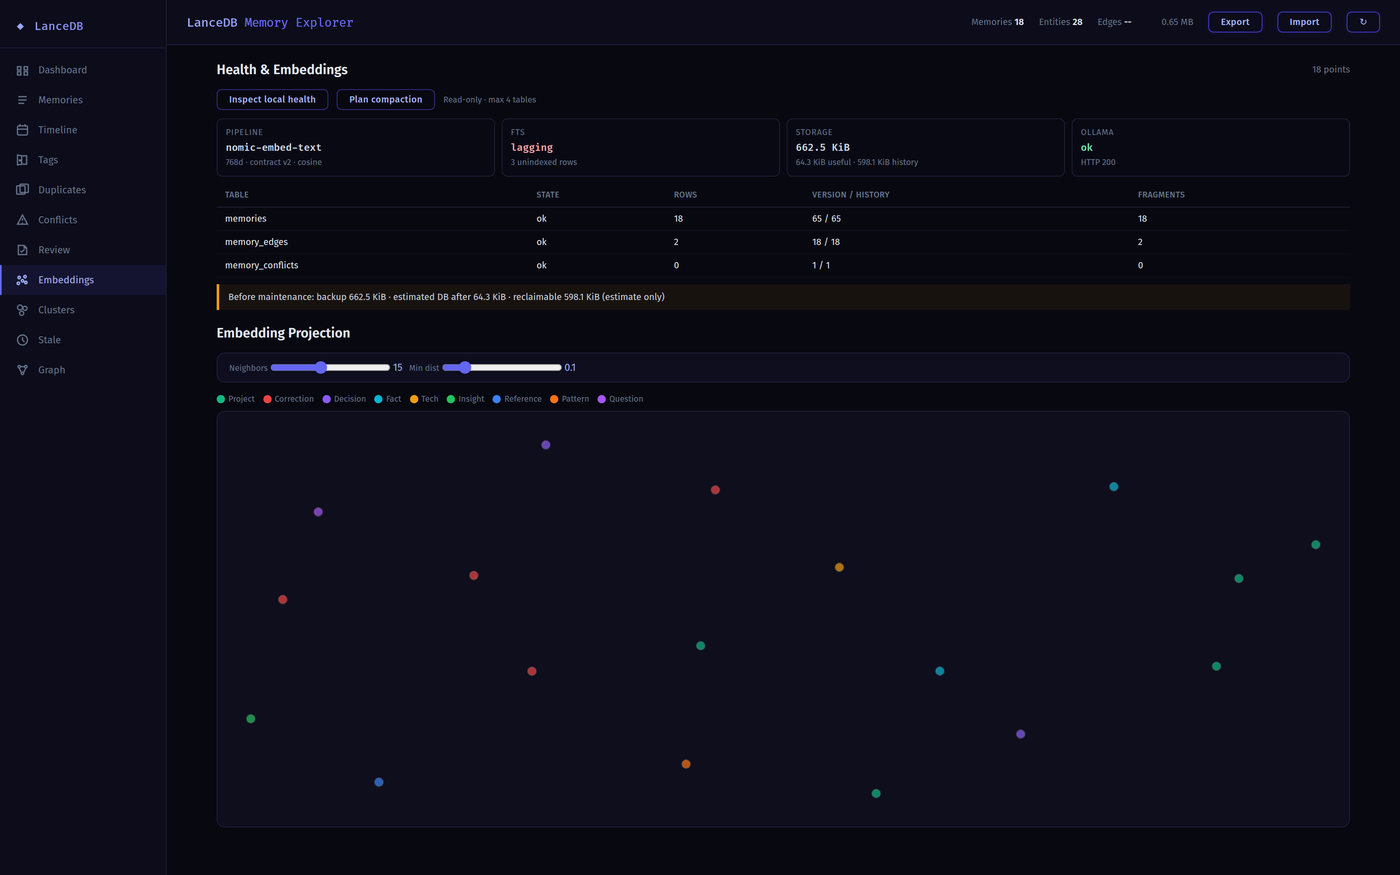This screenshot has height=875, width=1400.
Task: Click the Tags icon in sidebar
Action: click(22, 160)
